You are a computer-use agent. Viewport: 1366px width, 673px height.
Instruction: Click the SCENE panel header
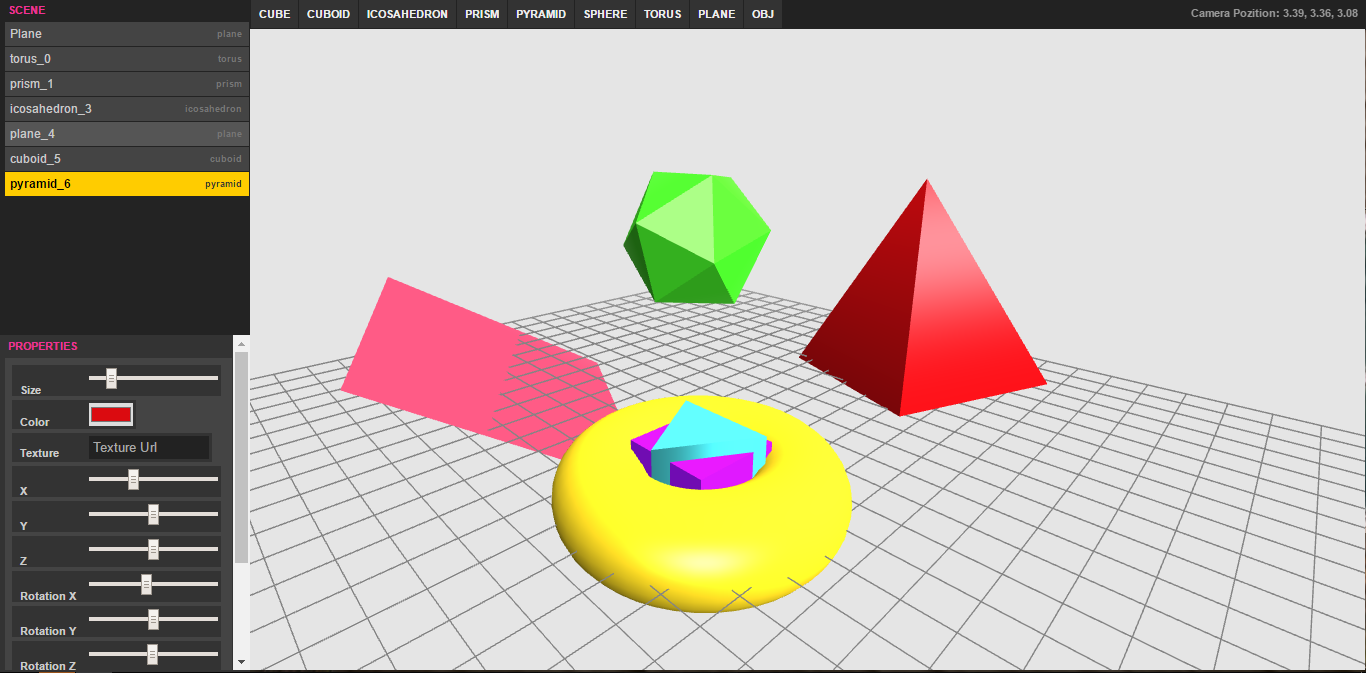pyautogui.click(x=27, y=10)
